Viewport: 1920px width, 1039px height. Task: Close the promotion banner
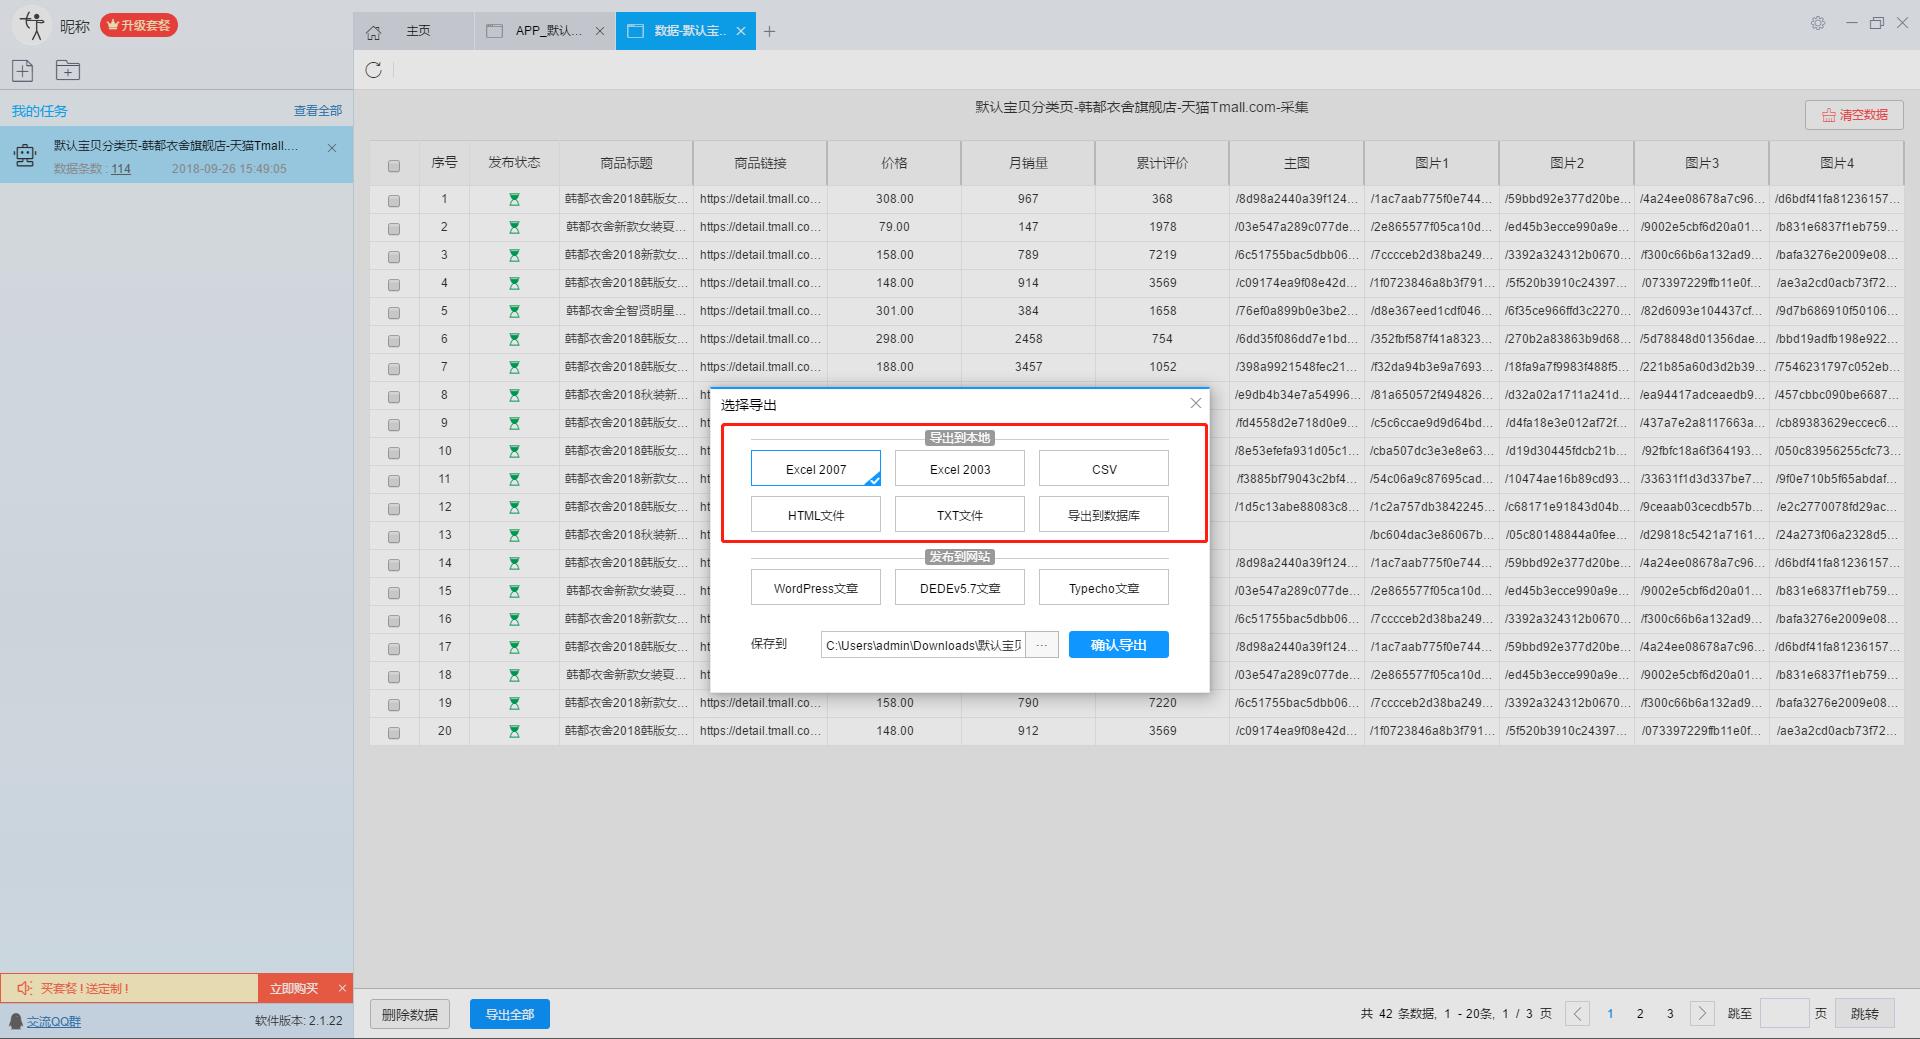(x=342, y=988)
